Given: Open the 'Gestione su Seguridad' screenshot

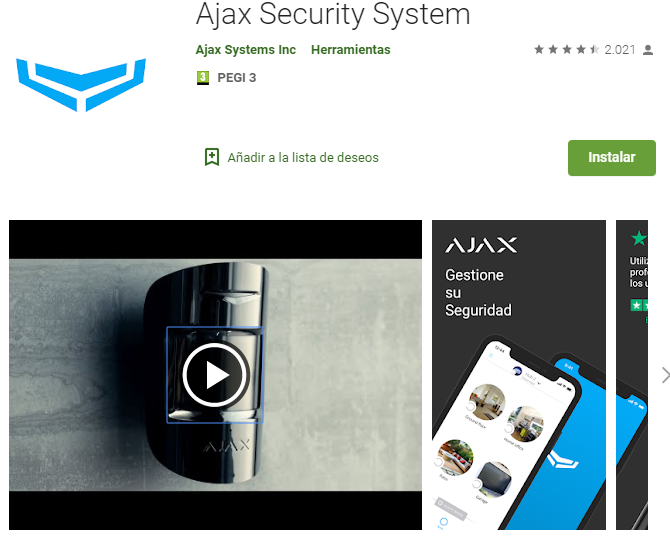Looking at the screenshot, I should (519, 375).
